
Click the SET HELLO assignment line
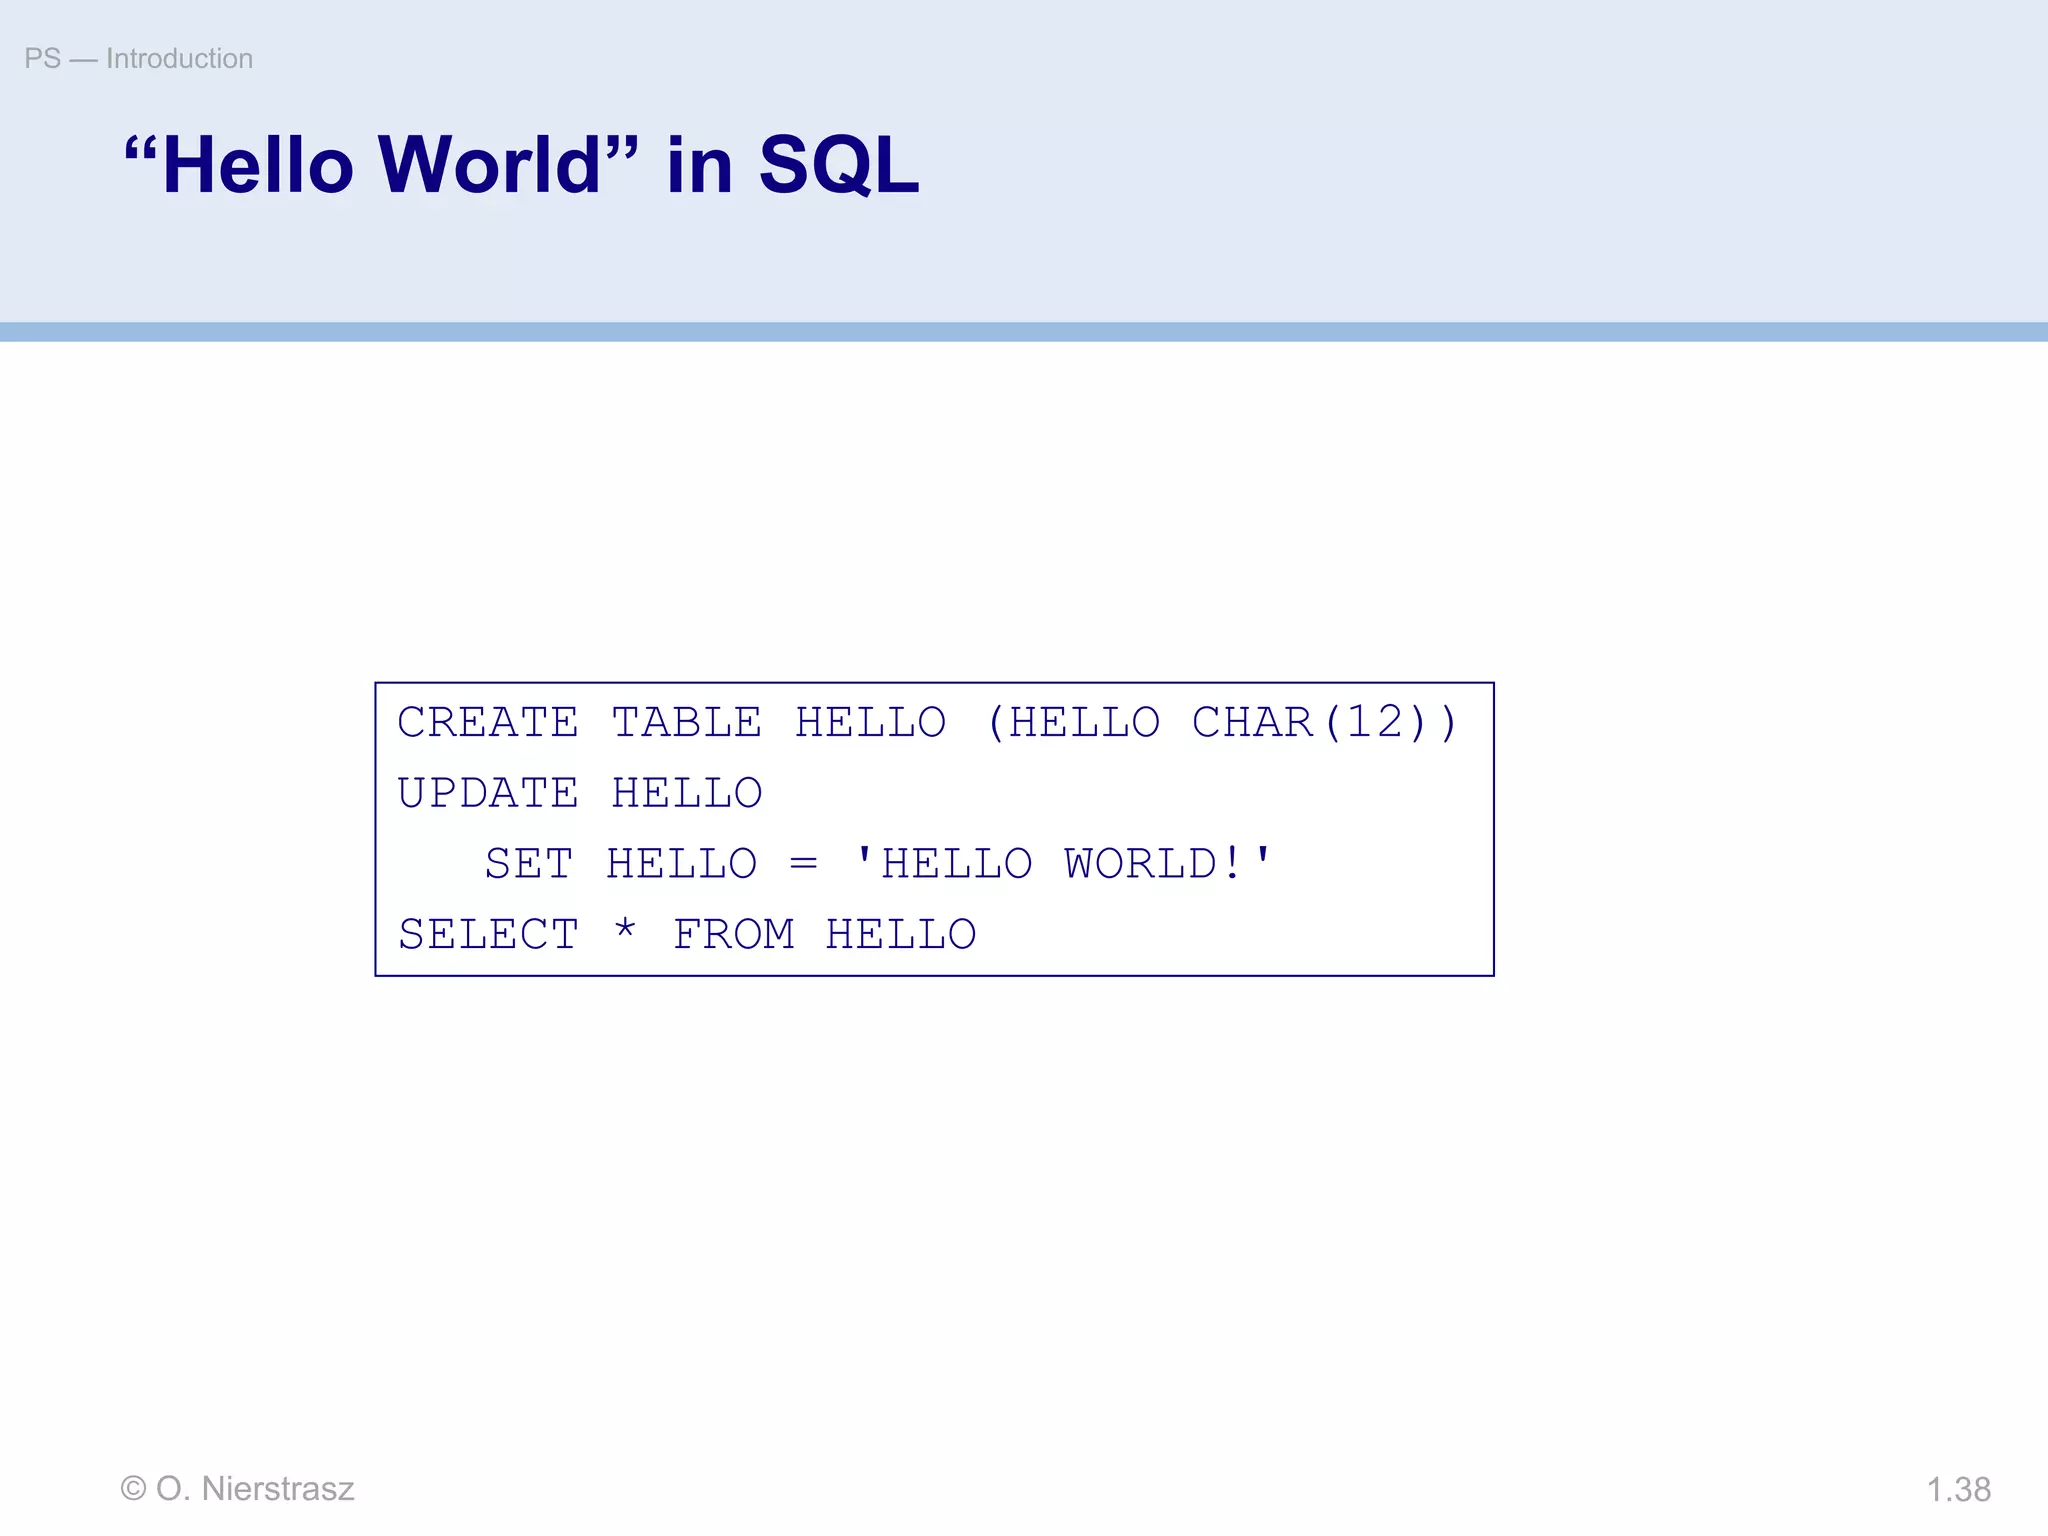pyautogui.click(x=877, y=864)
